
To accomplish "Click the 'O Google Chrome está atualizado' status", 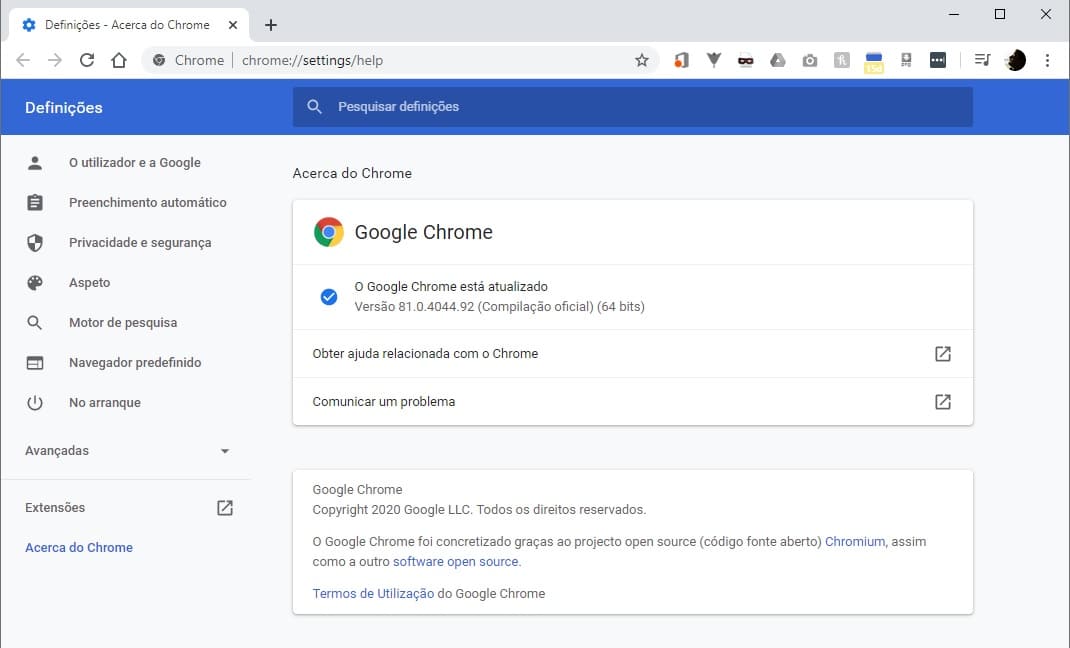I will tap(451, 286).
